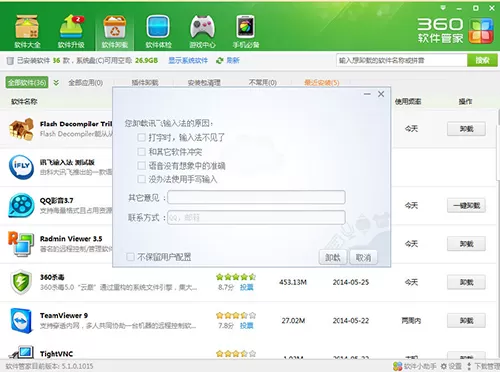500x372 pixels.
Task: Click the 453.13M size of 360杀毒
Action: point(293,282)
